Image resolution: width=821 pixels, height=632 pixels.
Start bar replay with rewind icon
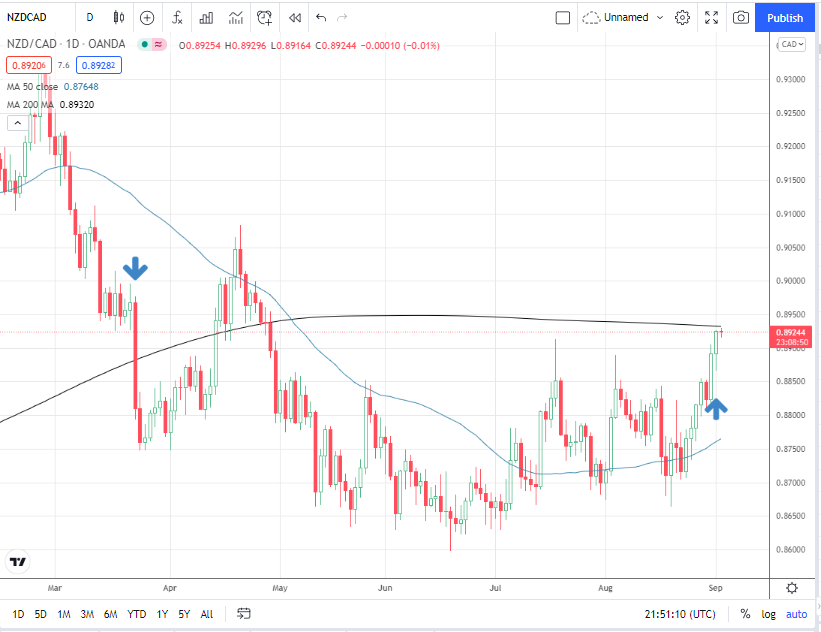click(x=294, y=17)
